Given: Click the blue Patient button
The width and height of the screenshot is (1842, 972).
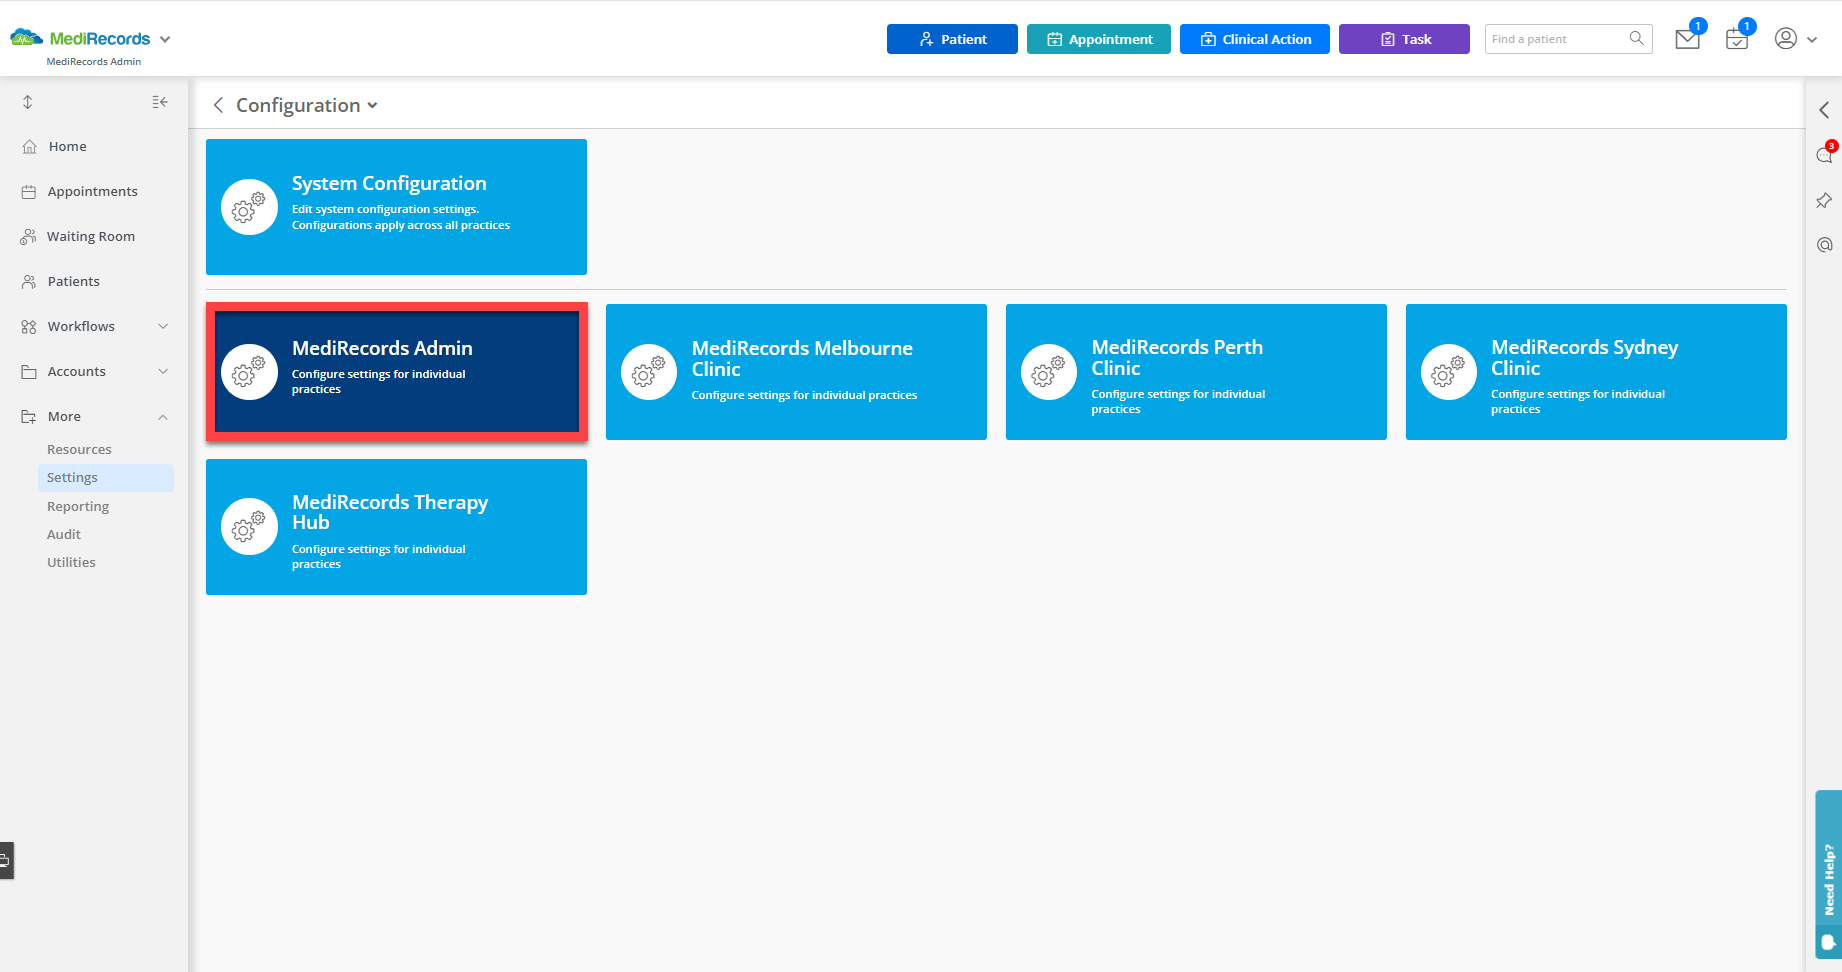Looking at the screenshot, I should 952,39.
